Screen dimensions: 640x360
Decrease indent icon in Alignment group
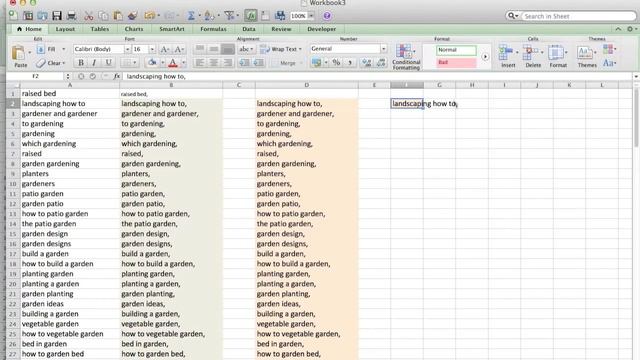[244, 63]
